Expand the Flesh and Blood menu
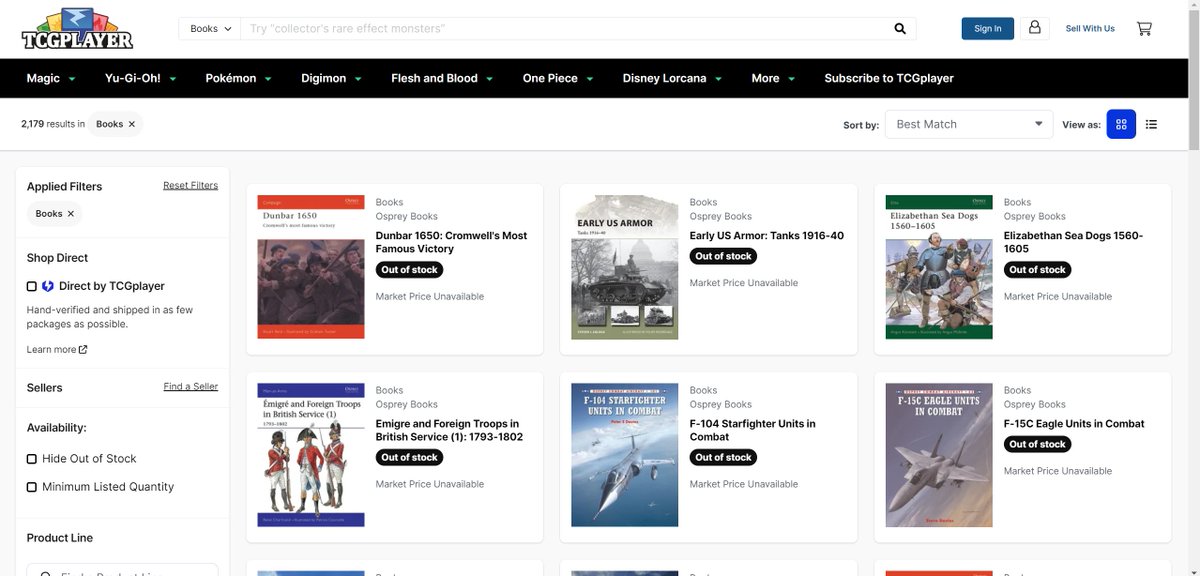This screenshot has height=576, width=1200. [442, 78]
